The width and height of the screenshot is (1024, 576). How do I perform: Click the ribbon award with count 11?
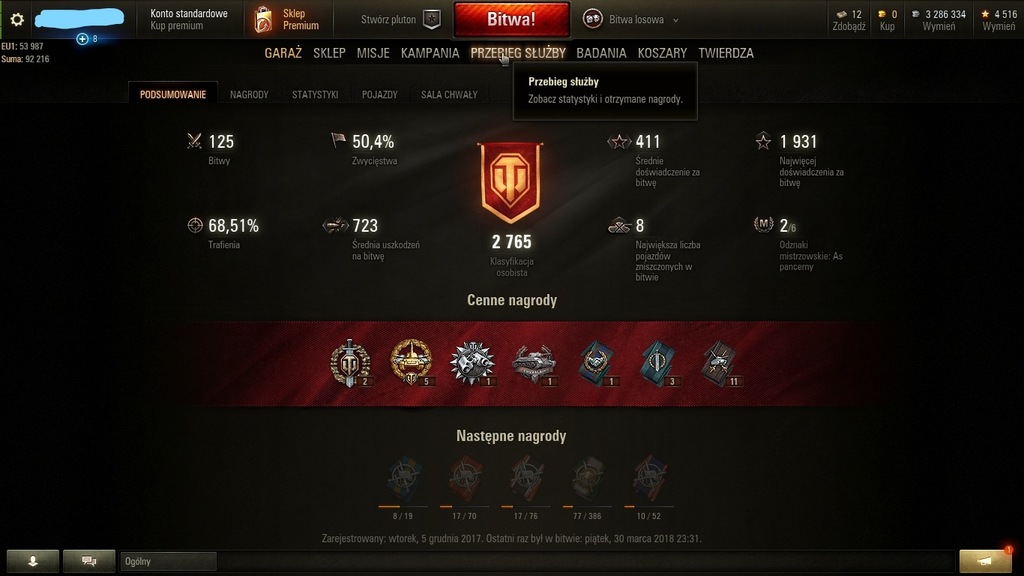[720, 363]
